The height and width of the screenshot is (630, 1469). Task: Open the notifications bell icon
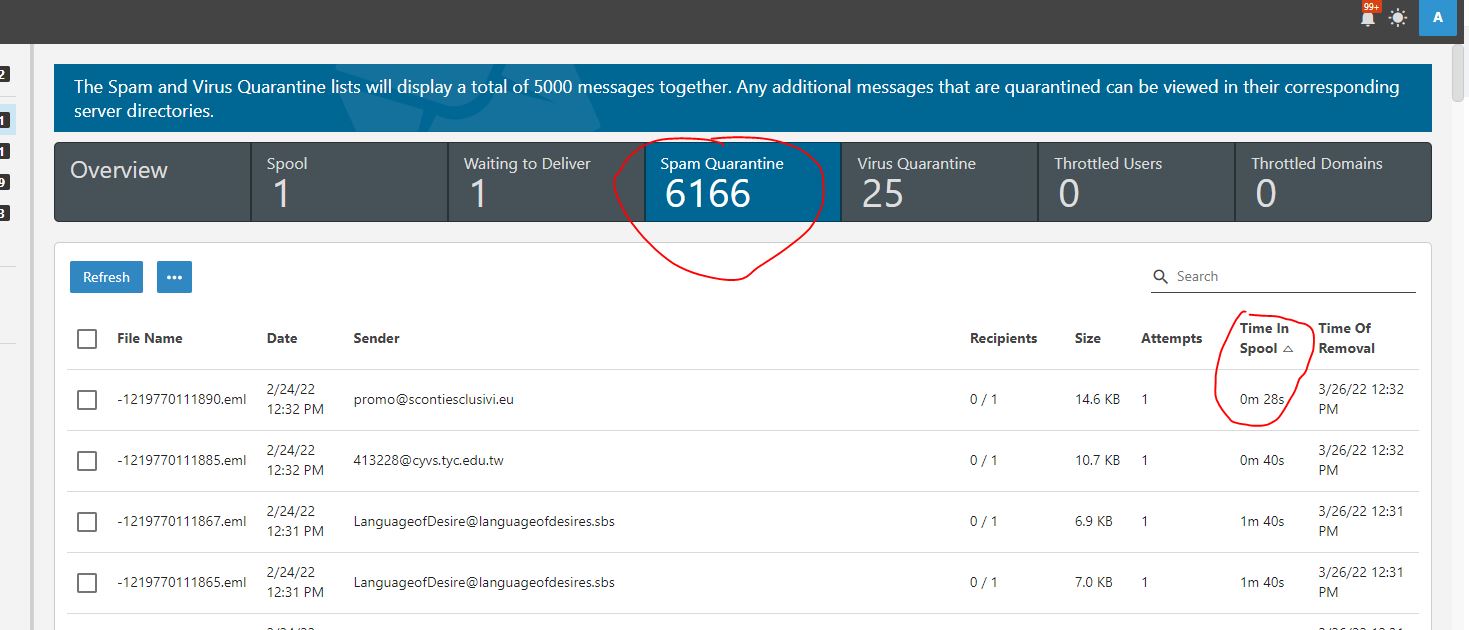coord(1367,17)
